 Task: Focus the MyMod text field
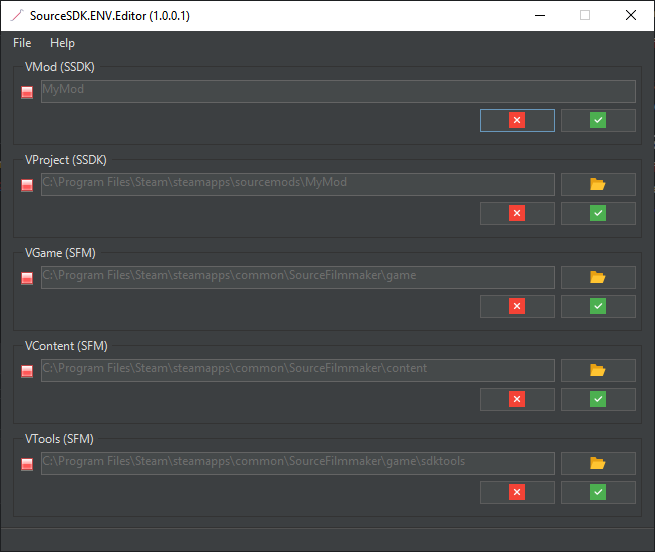point(338,91)
